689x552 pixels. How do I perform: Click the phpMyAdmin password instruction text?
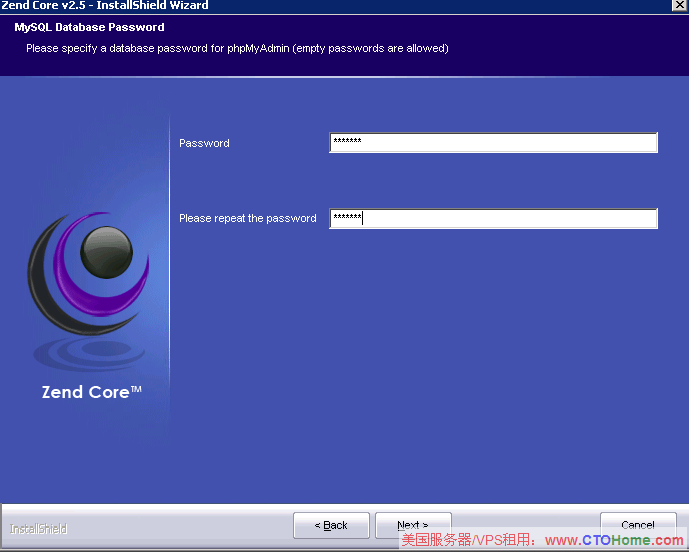point(237,48)
